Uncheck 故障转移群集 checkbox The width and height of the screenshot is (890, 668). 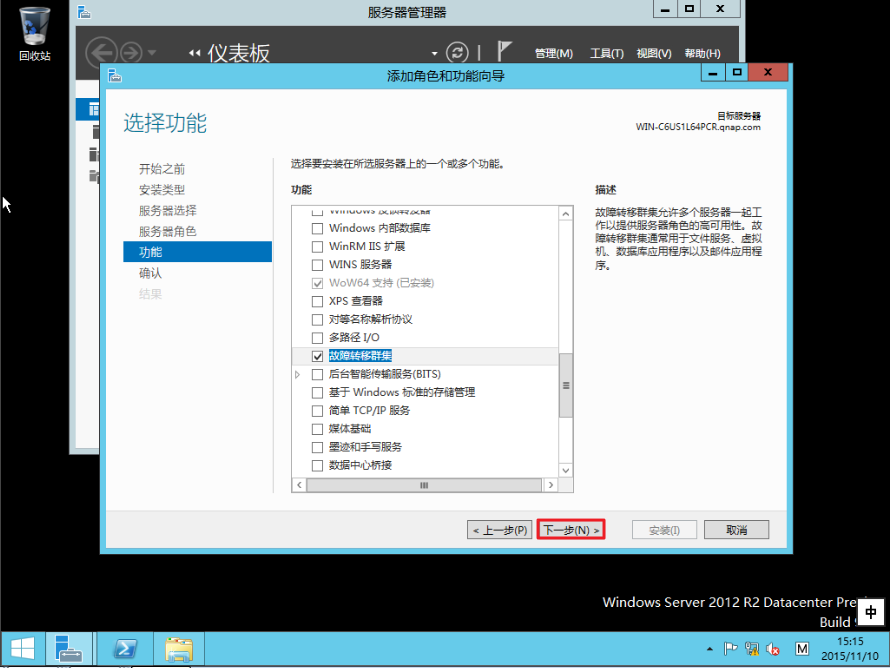[x=317, y=356]
